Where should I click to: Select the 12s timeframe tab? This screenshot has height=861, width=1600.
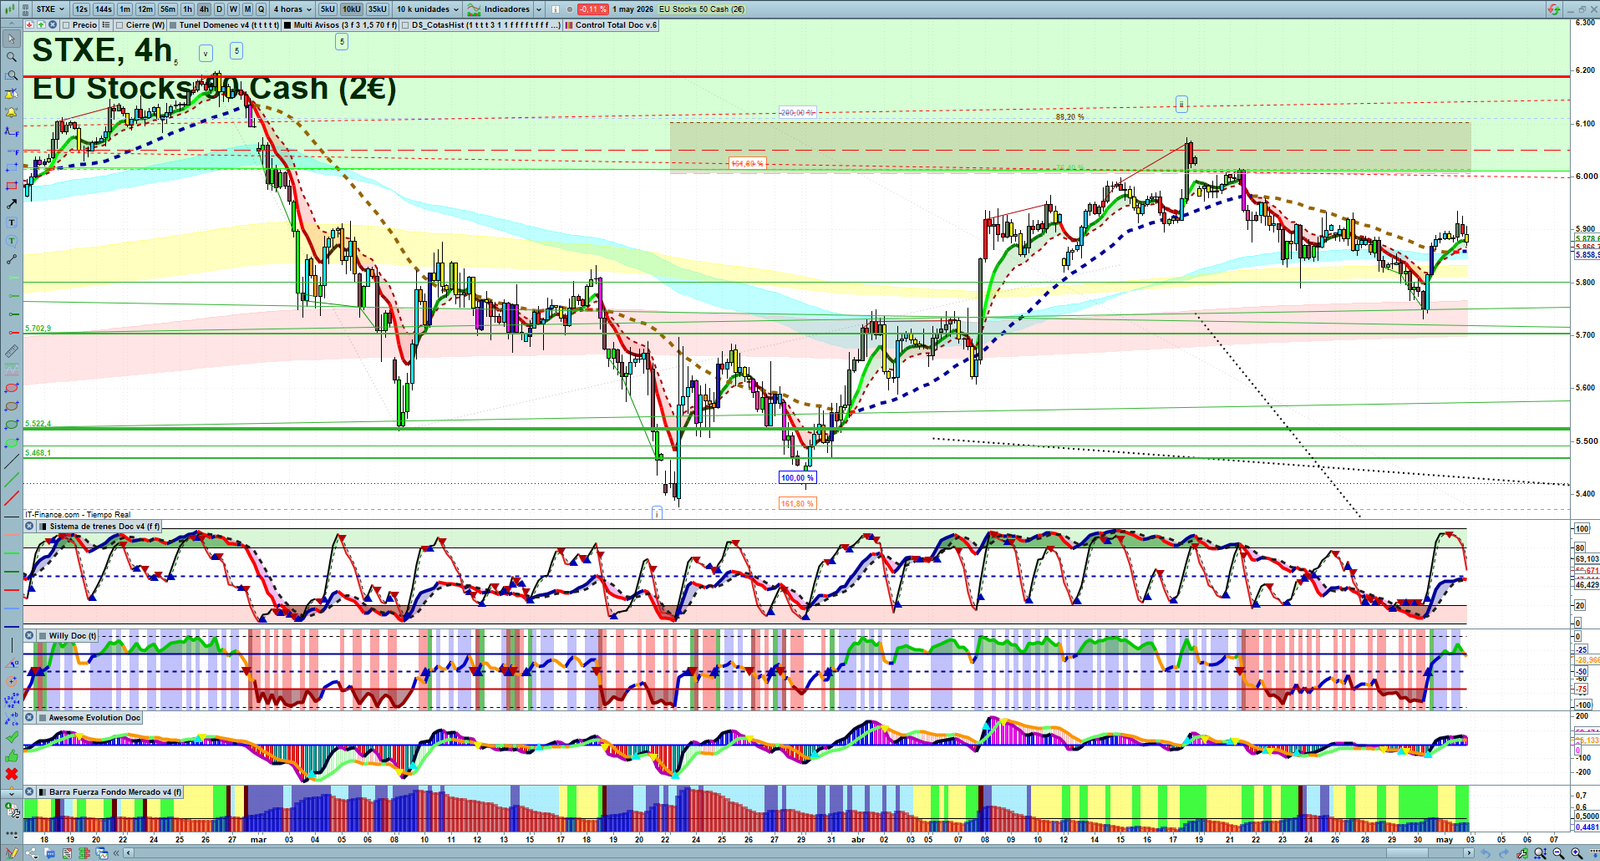pos(81,9)
